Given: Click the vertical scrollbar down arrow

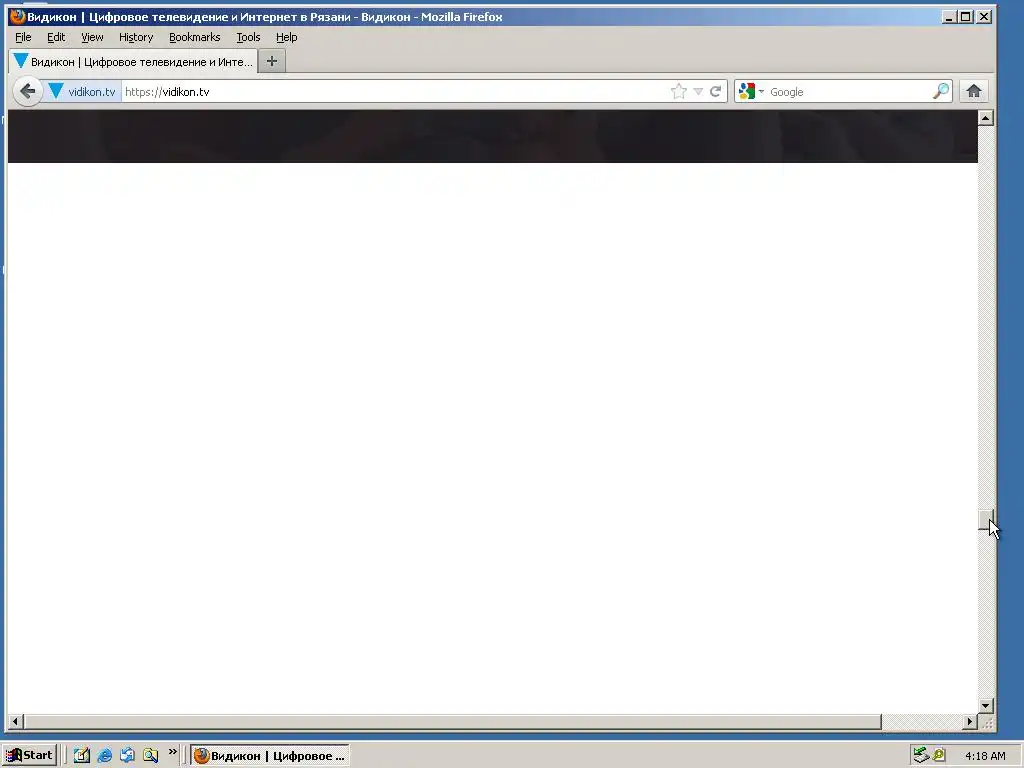Looking at the screenshot, I should [986, 705].
